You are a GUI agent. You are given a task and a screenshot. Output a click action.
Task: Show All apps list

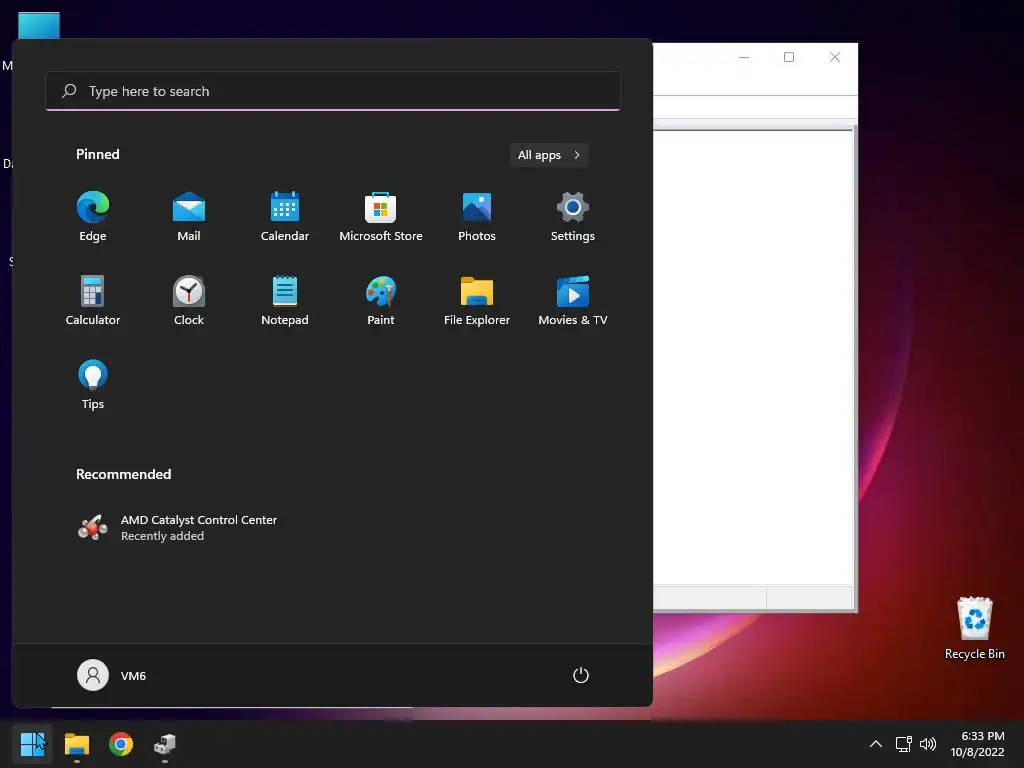click(x=549, y=155)
